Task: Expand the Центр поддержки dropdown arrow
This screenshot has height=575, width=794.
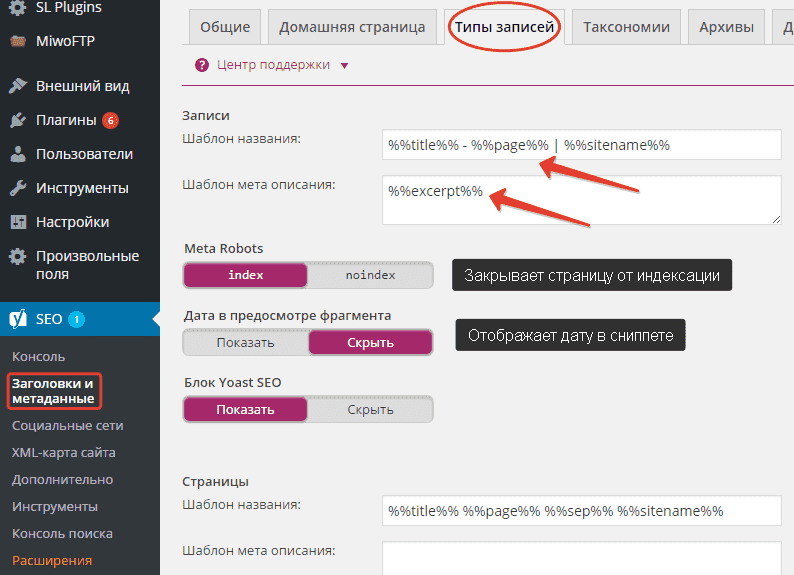Action: tap(344, 65)
